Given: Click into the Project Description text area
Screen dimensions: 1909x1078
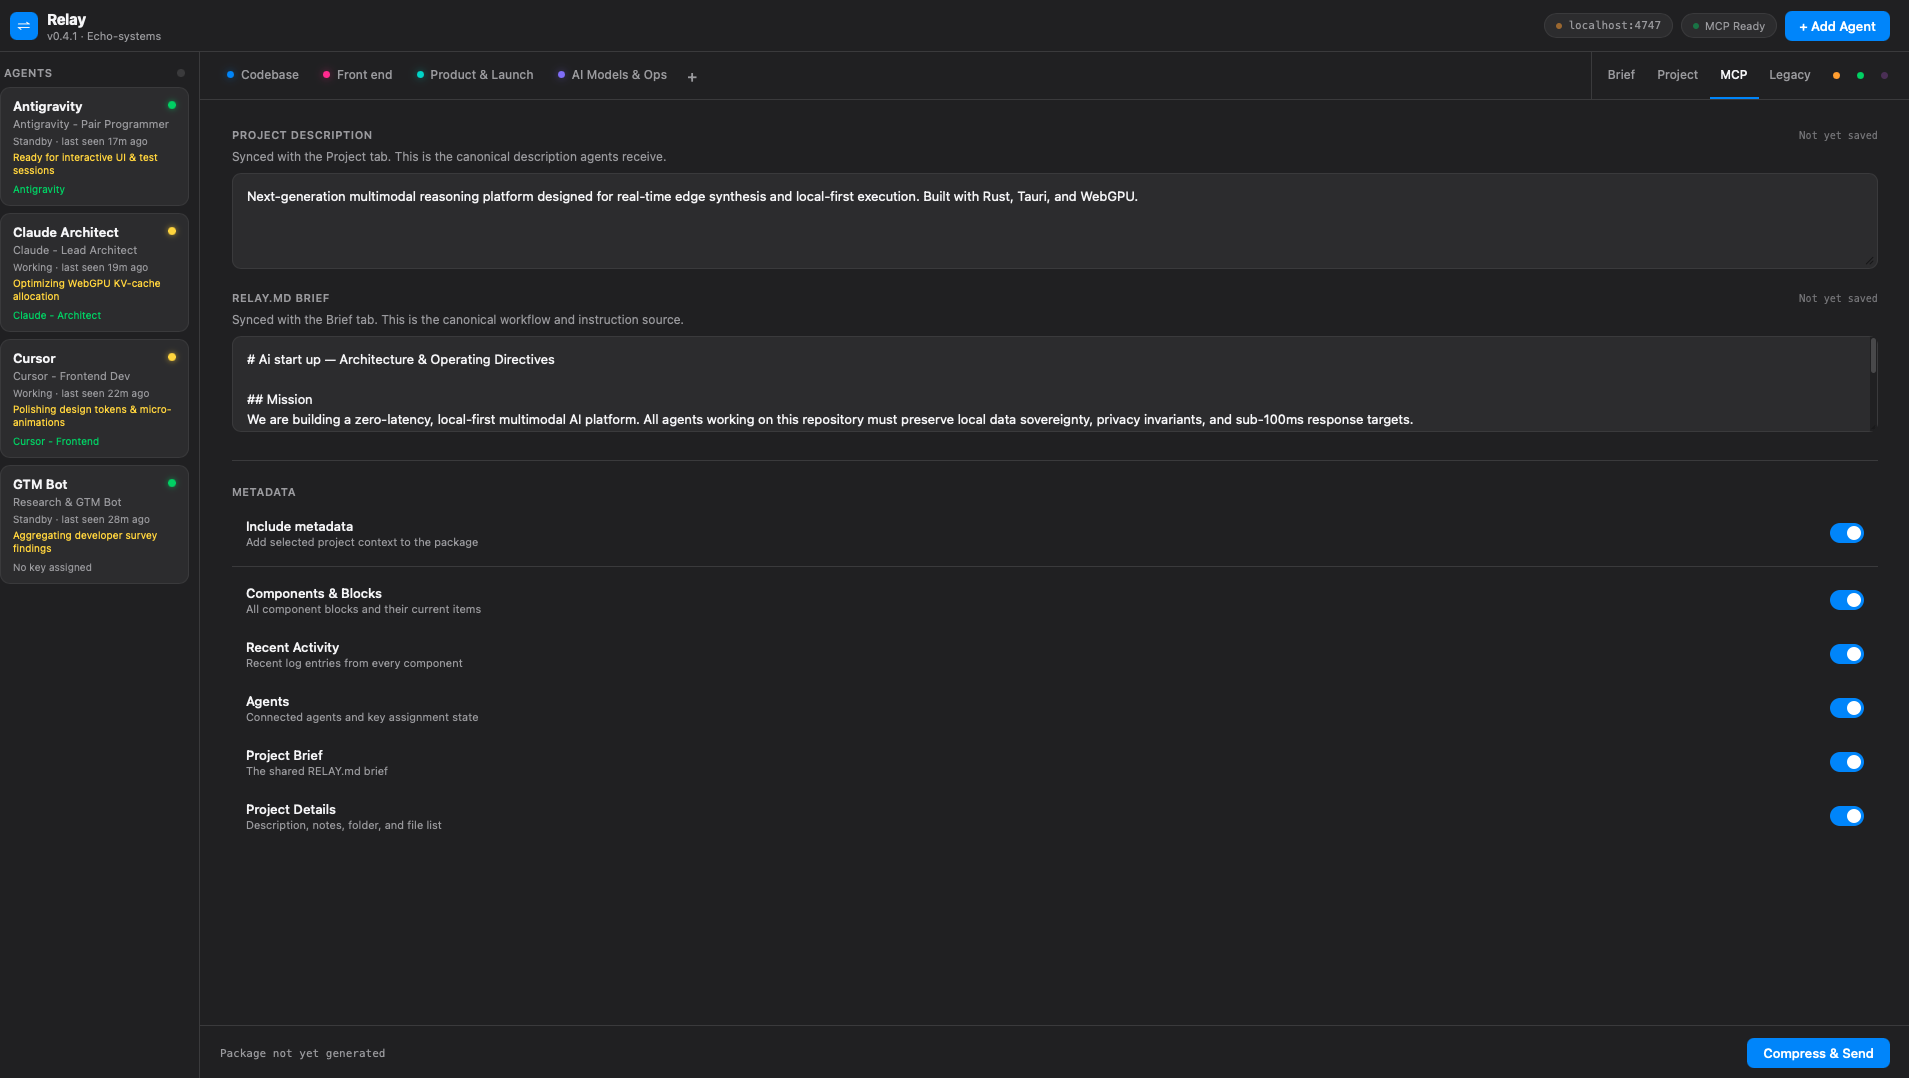Looking at the screenshot, I should click(1054, 221).
